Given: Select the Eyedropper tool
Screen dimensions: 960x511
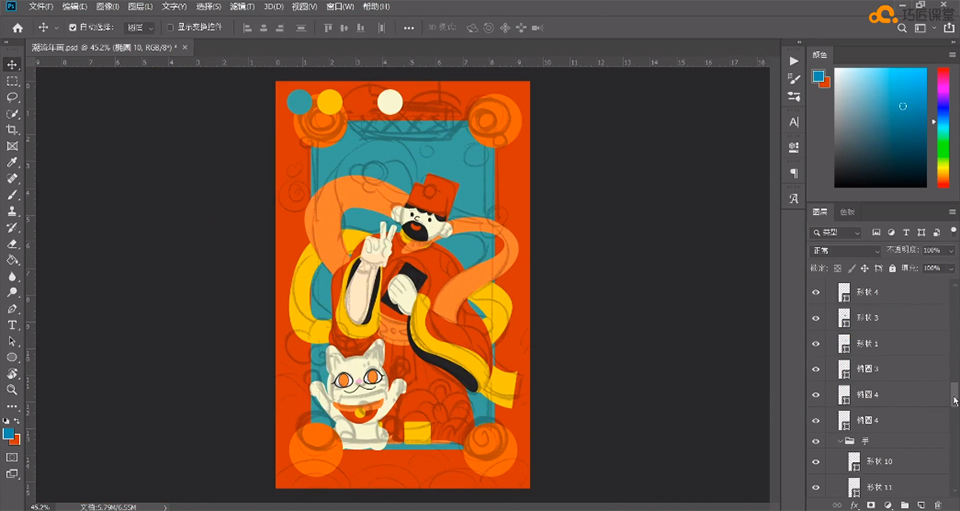Looking at the screenshot, I should (x=12, y=162).
